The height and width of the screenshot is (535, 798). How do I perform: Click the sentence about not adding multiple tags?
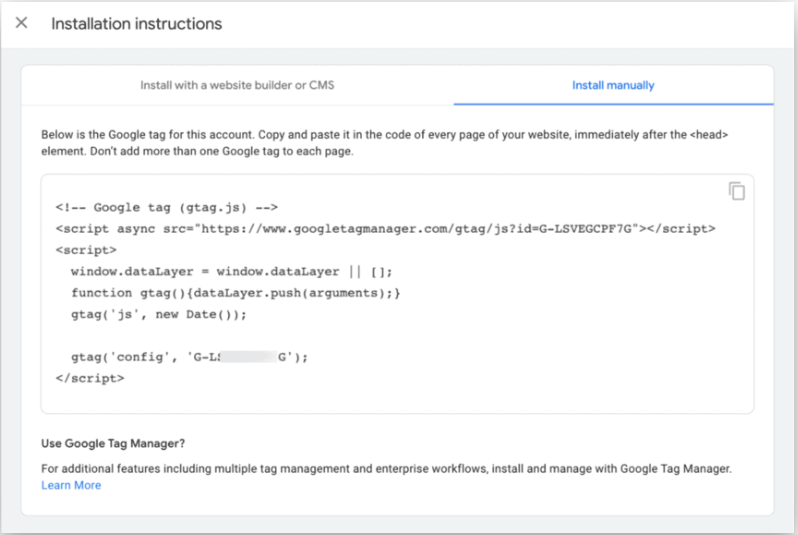point(221,152)
